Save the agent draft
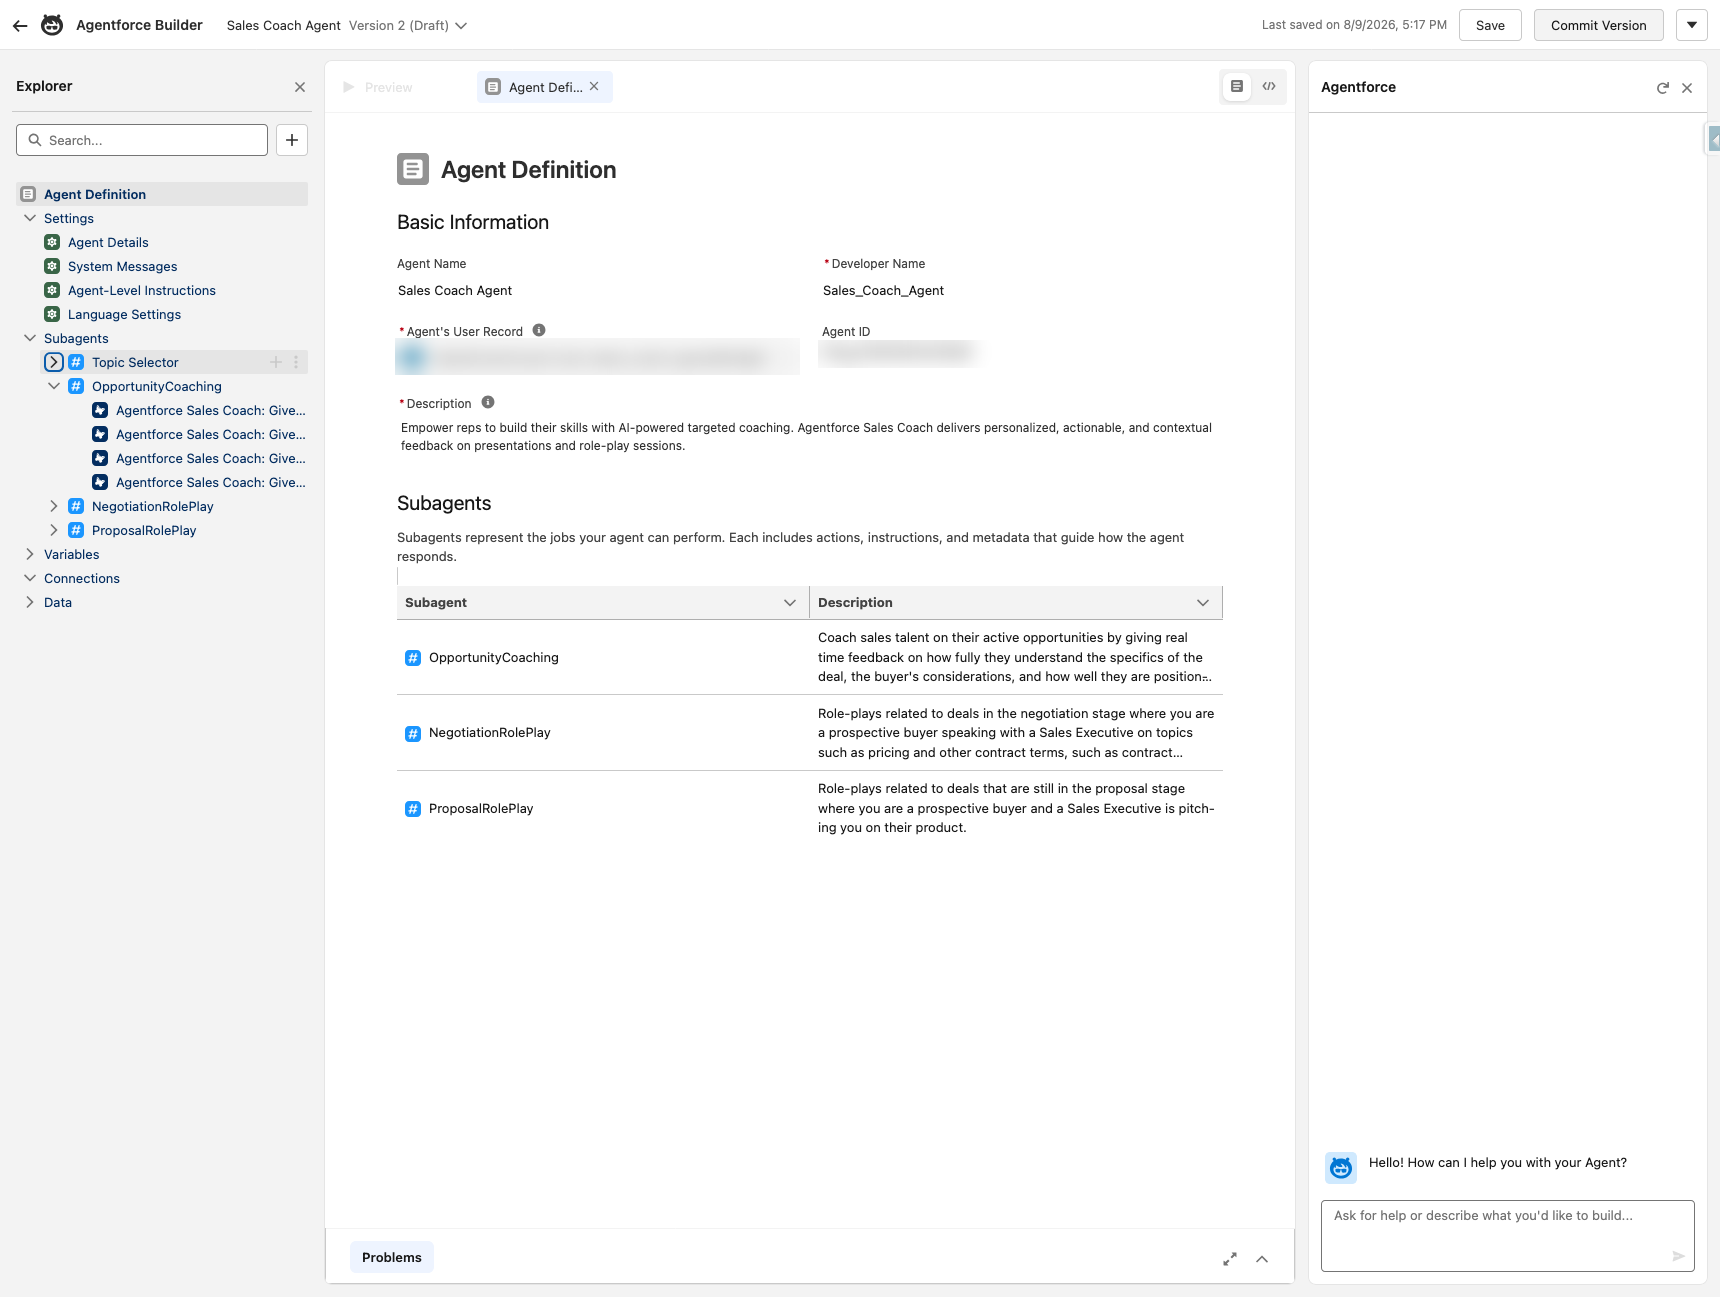This screenshot has height=1297, width=1720. (1490, 25)
